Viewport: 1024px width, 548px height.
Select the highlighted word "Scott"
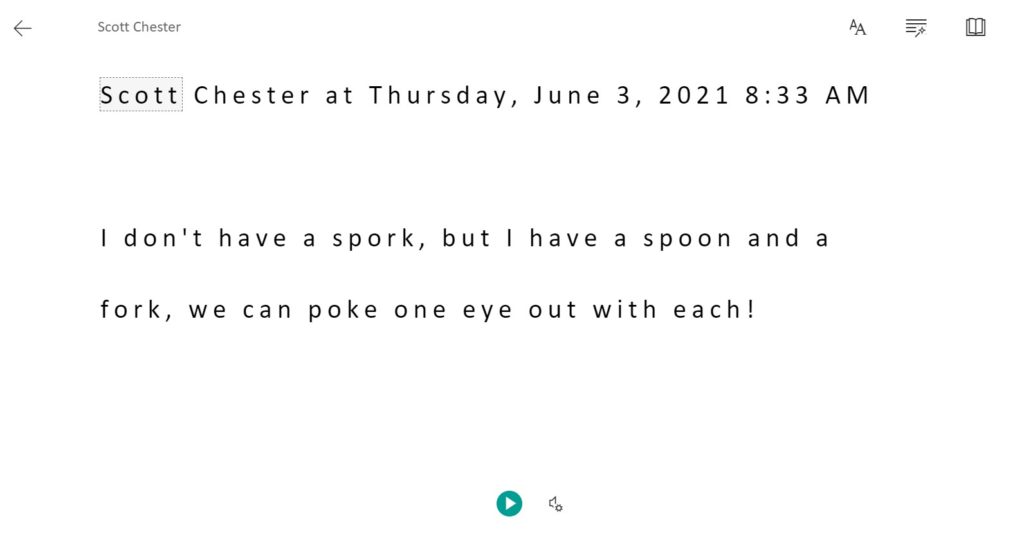[x=140, y=95]
